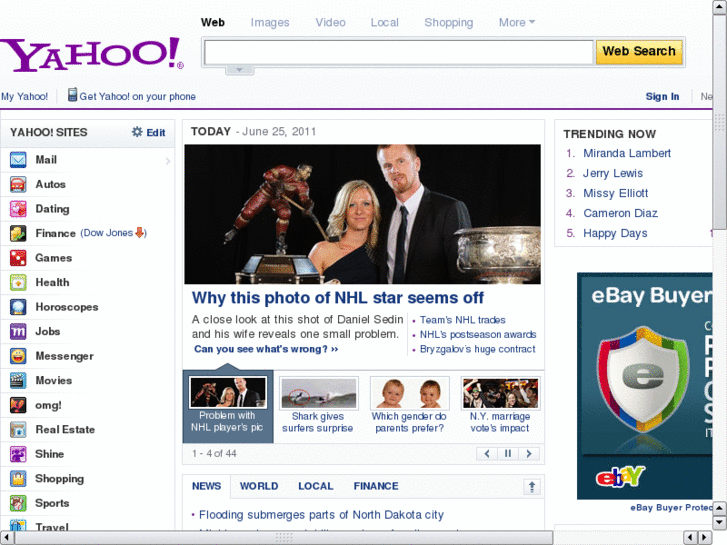Click trending topic Happy Days
The height and width of the screenshot is (545, 727).
point(615,233)
